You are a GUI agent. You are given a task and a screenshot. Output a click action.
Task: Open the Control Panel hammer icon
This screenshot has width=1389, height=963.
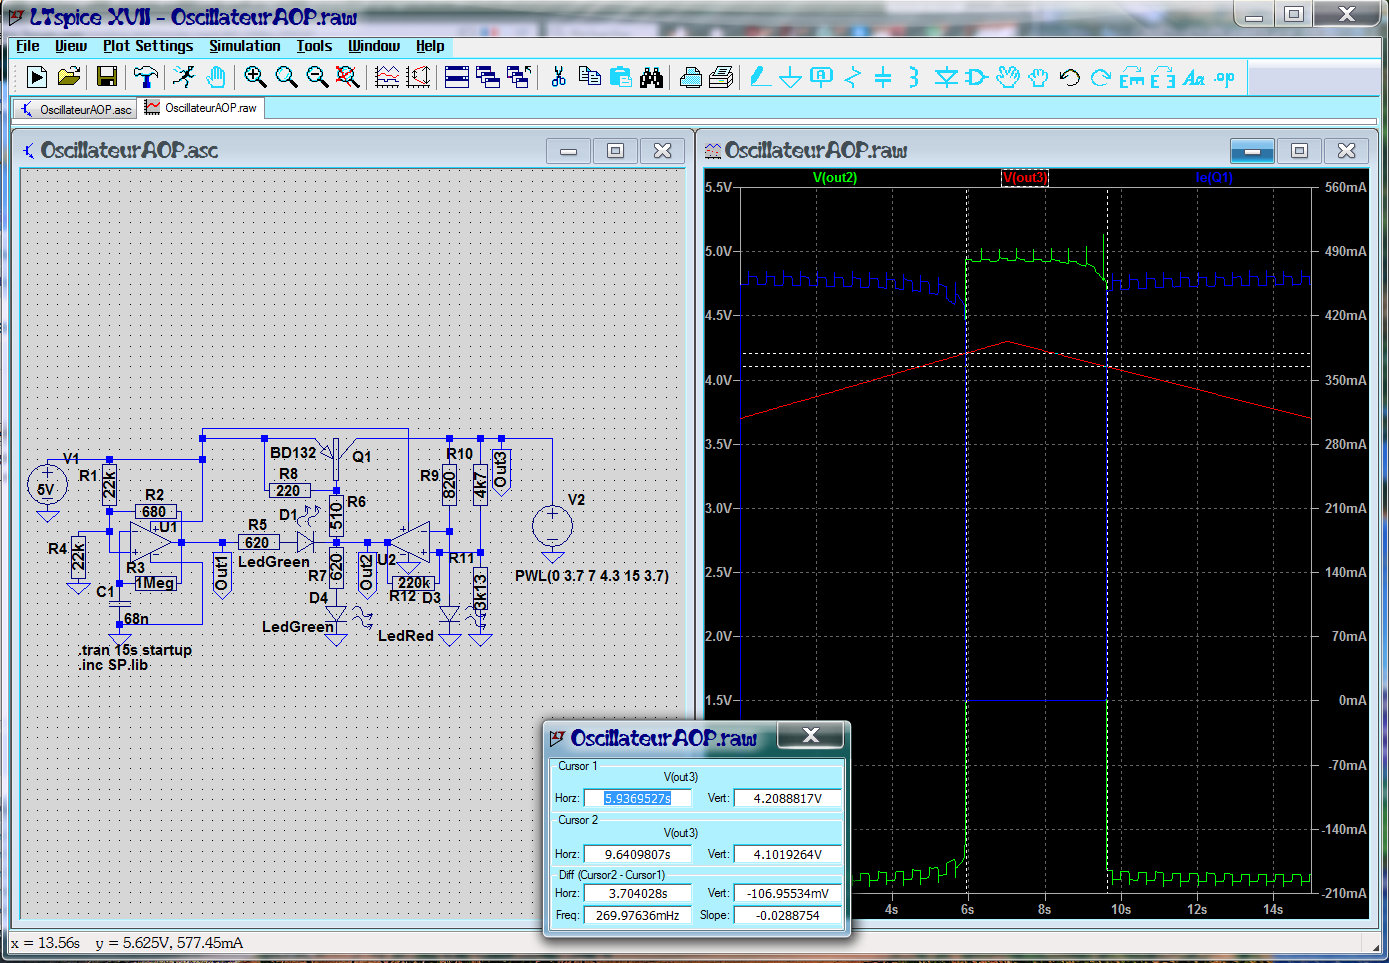coord(146,77)
